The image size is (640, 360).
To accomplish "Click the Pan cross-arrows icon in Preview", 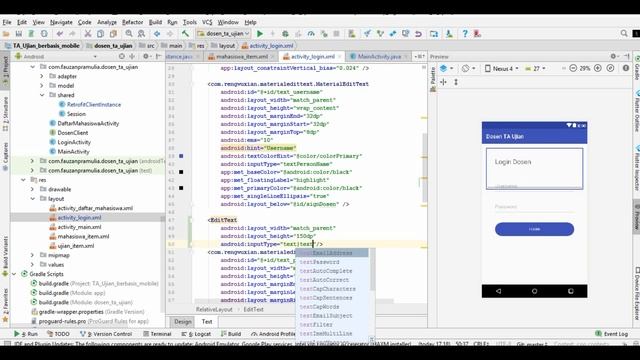I will [444, 82].
